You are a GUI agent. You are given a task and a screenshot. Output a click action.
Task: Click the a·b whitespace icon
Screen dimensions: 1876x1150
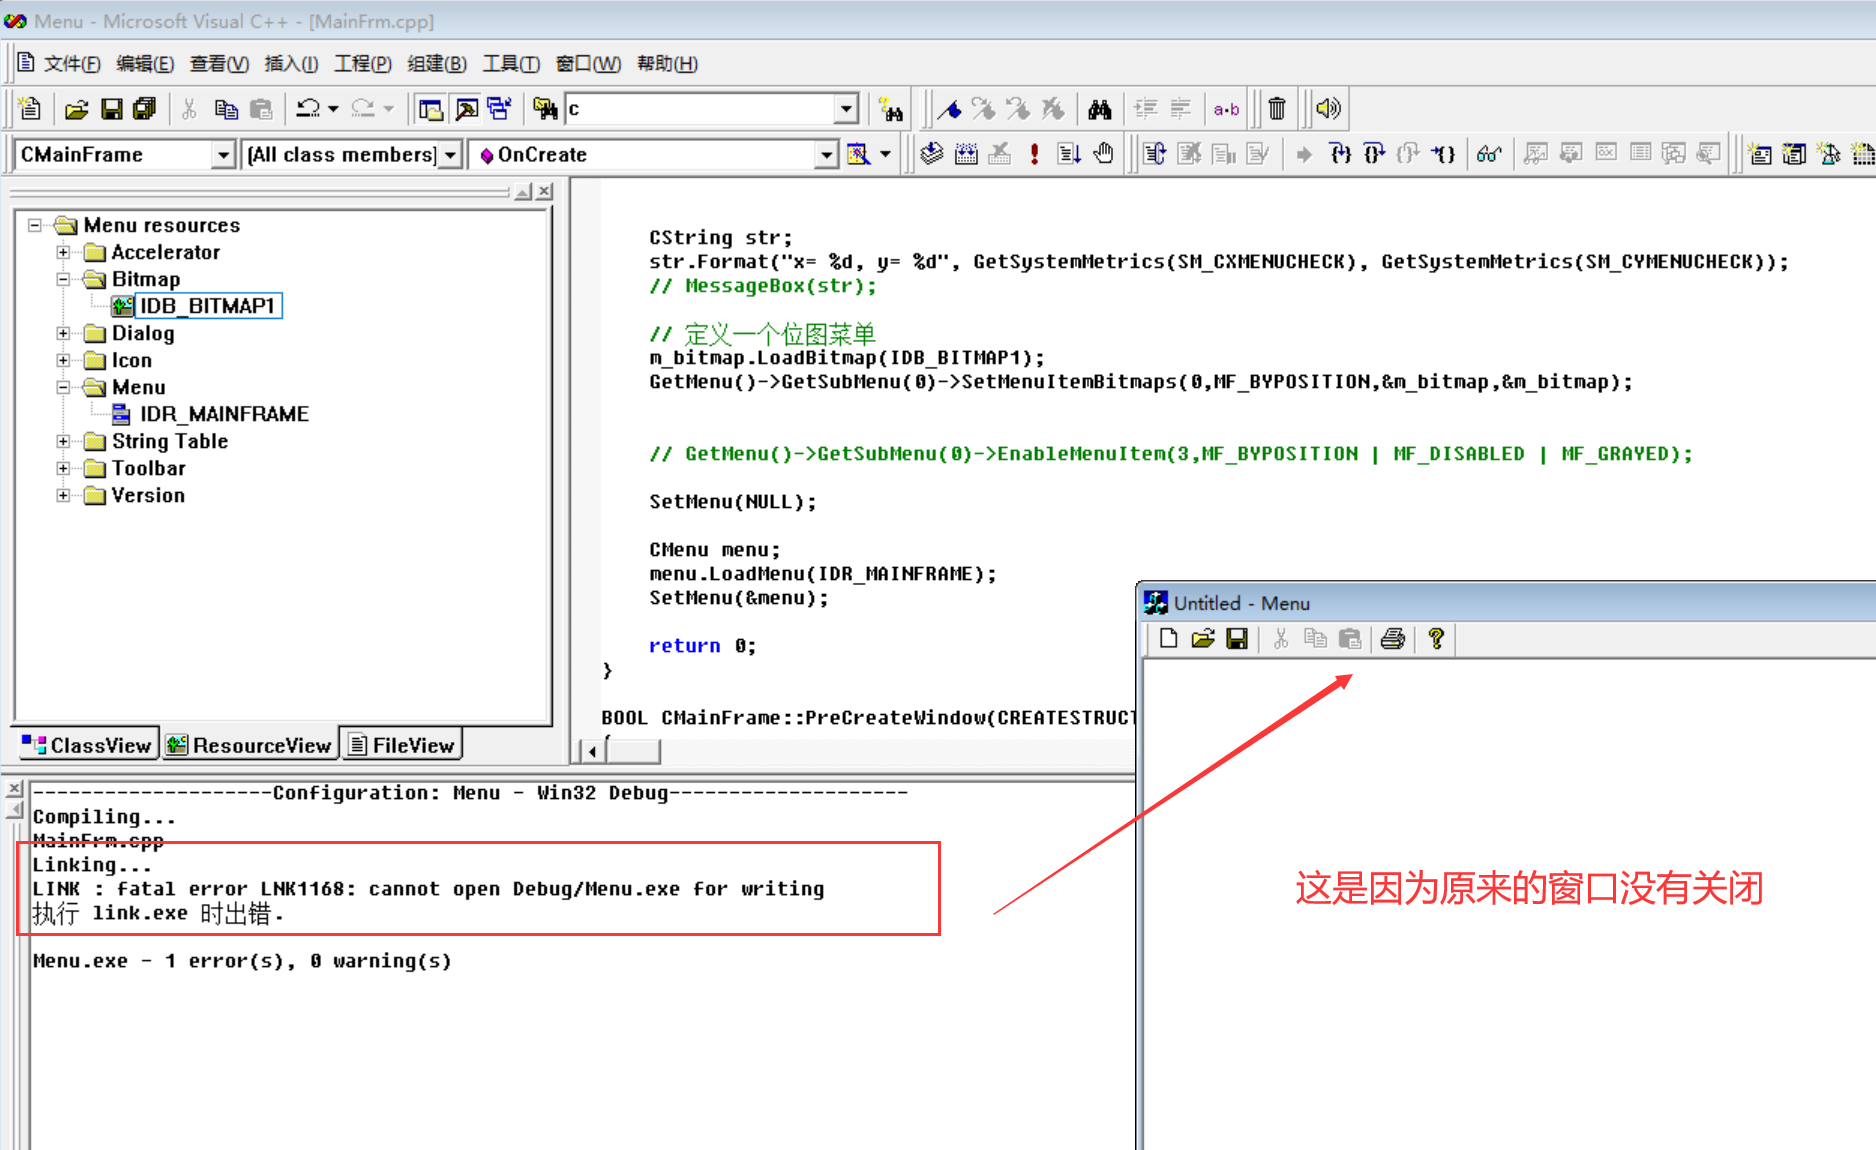(x=1226, y=108)
